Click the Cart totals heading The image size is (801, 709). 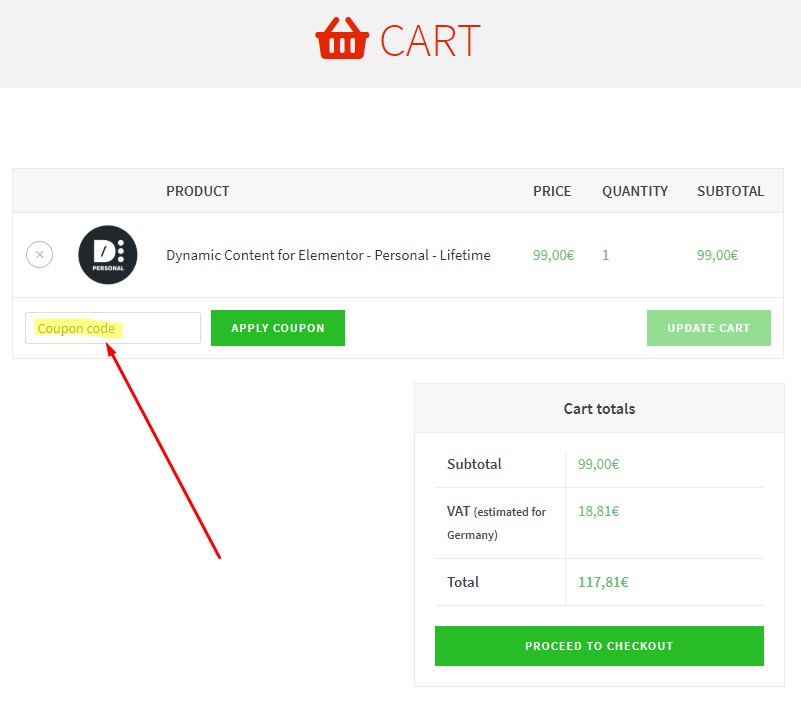599,409
